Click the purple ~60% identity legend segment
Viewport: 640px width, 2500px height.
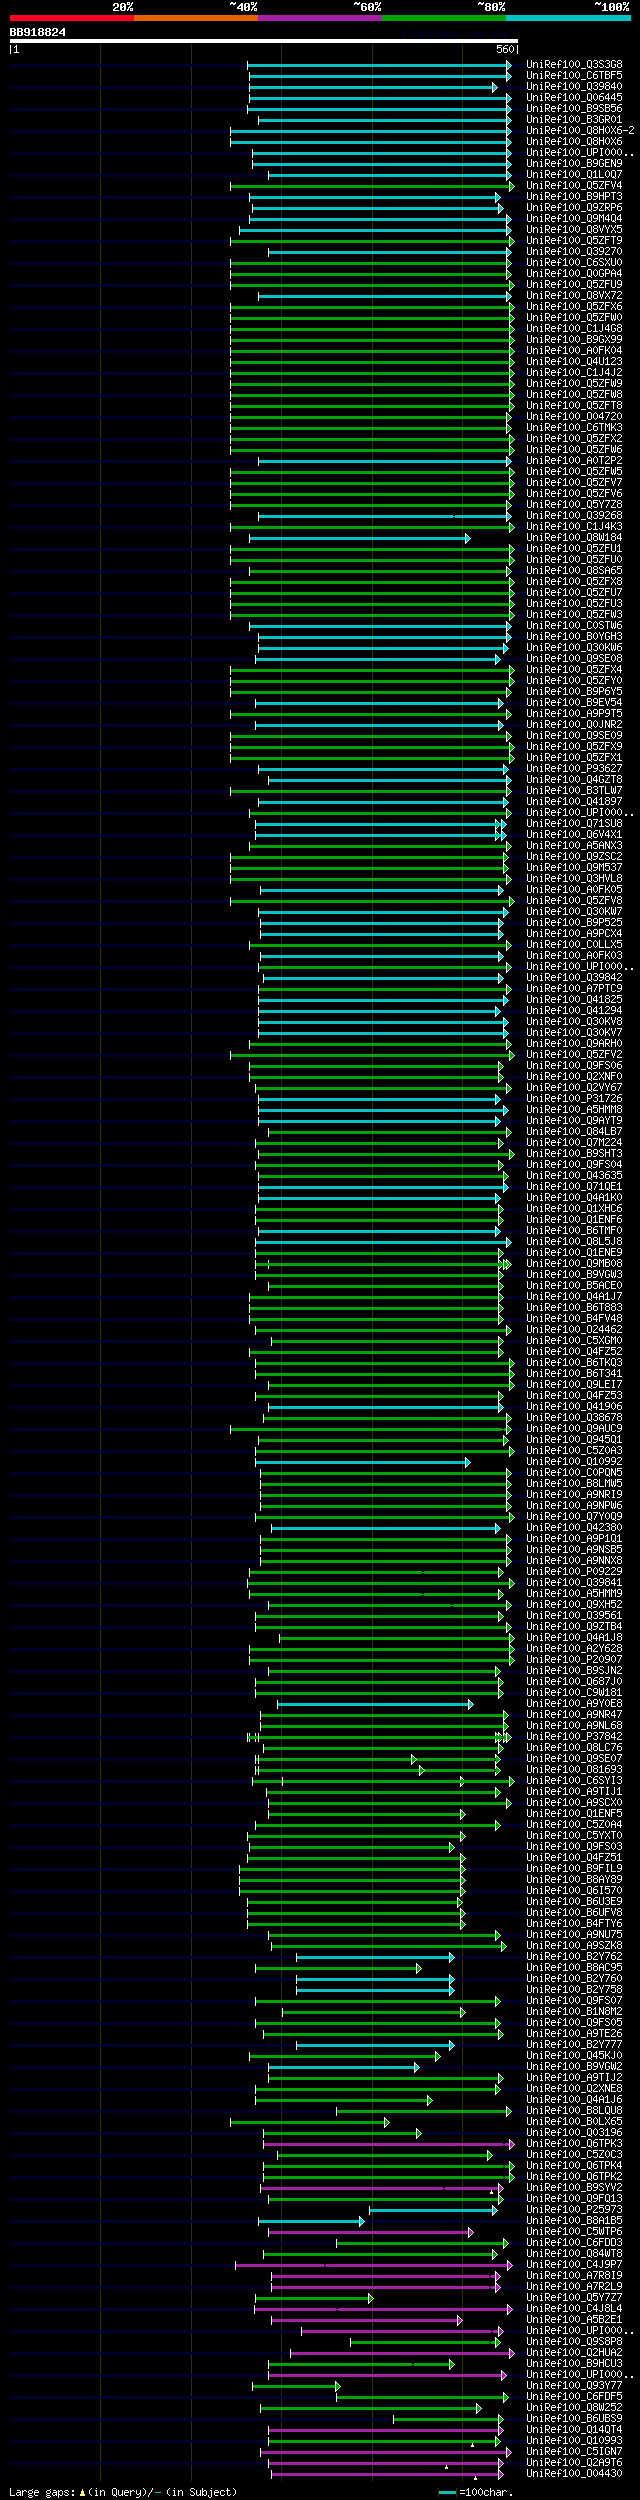[319, 18]
